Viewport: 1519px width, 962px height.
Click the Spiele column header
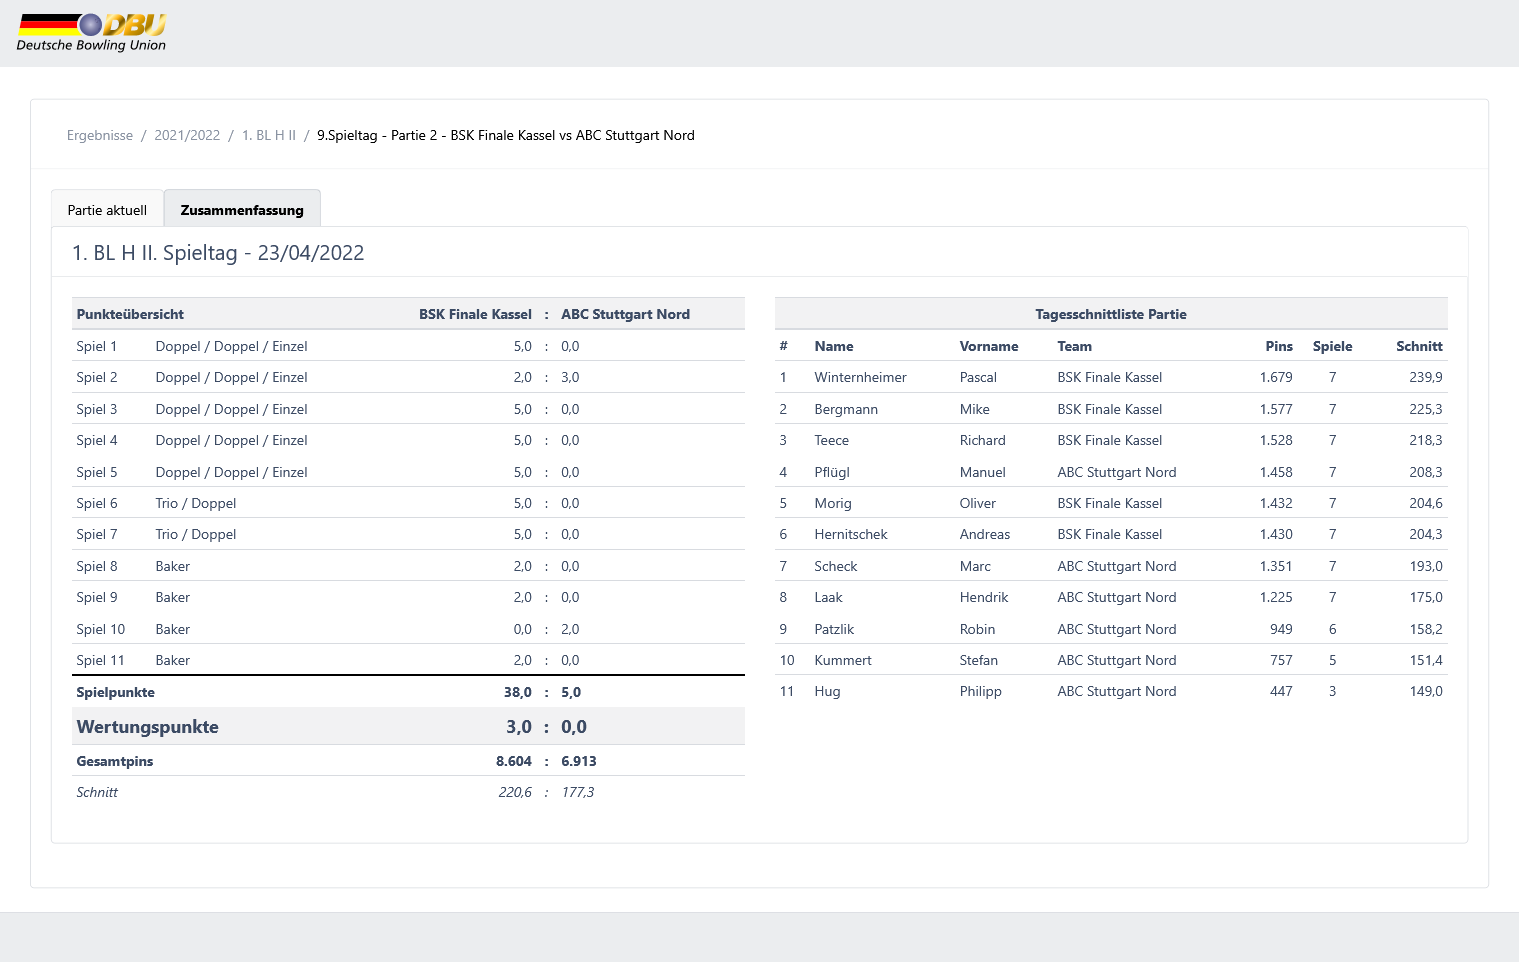pos(1332,346)
